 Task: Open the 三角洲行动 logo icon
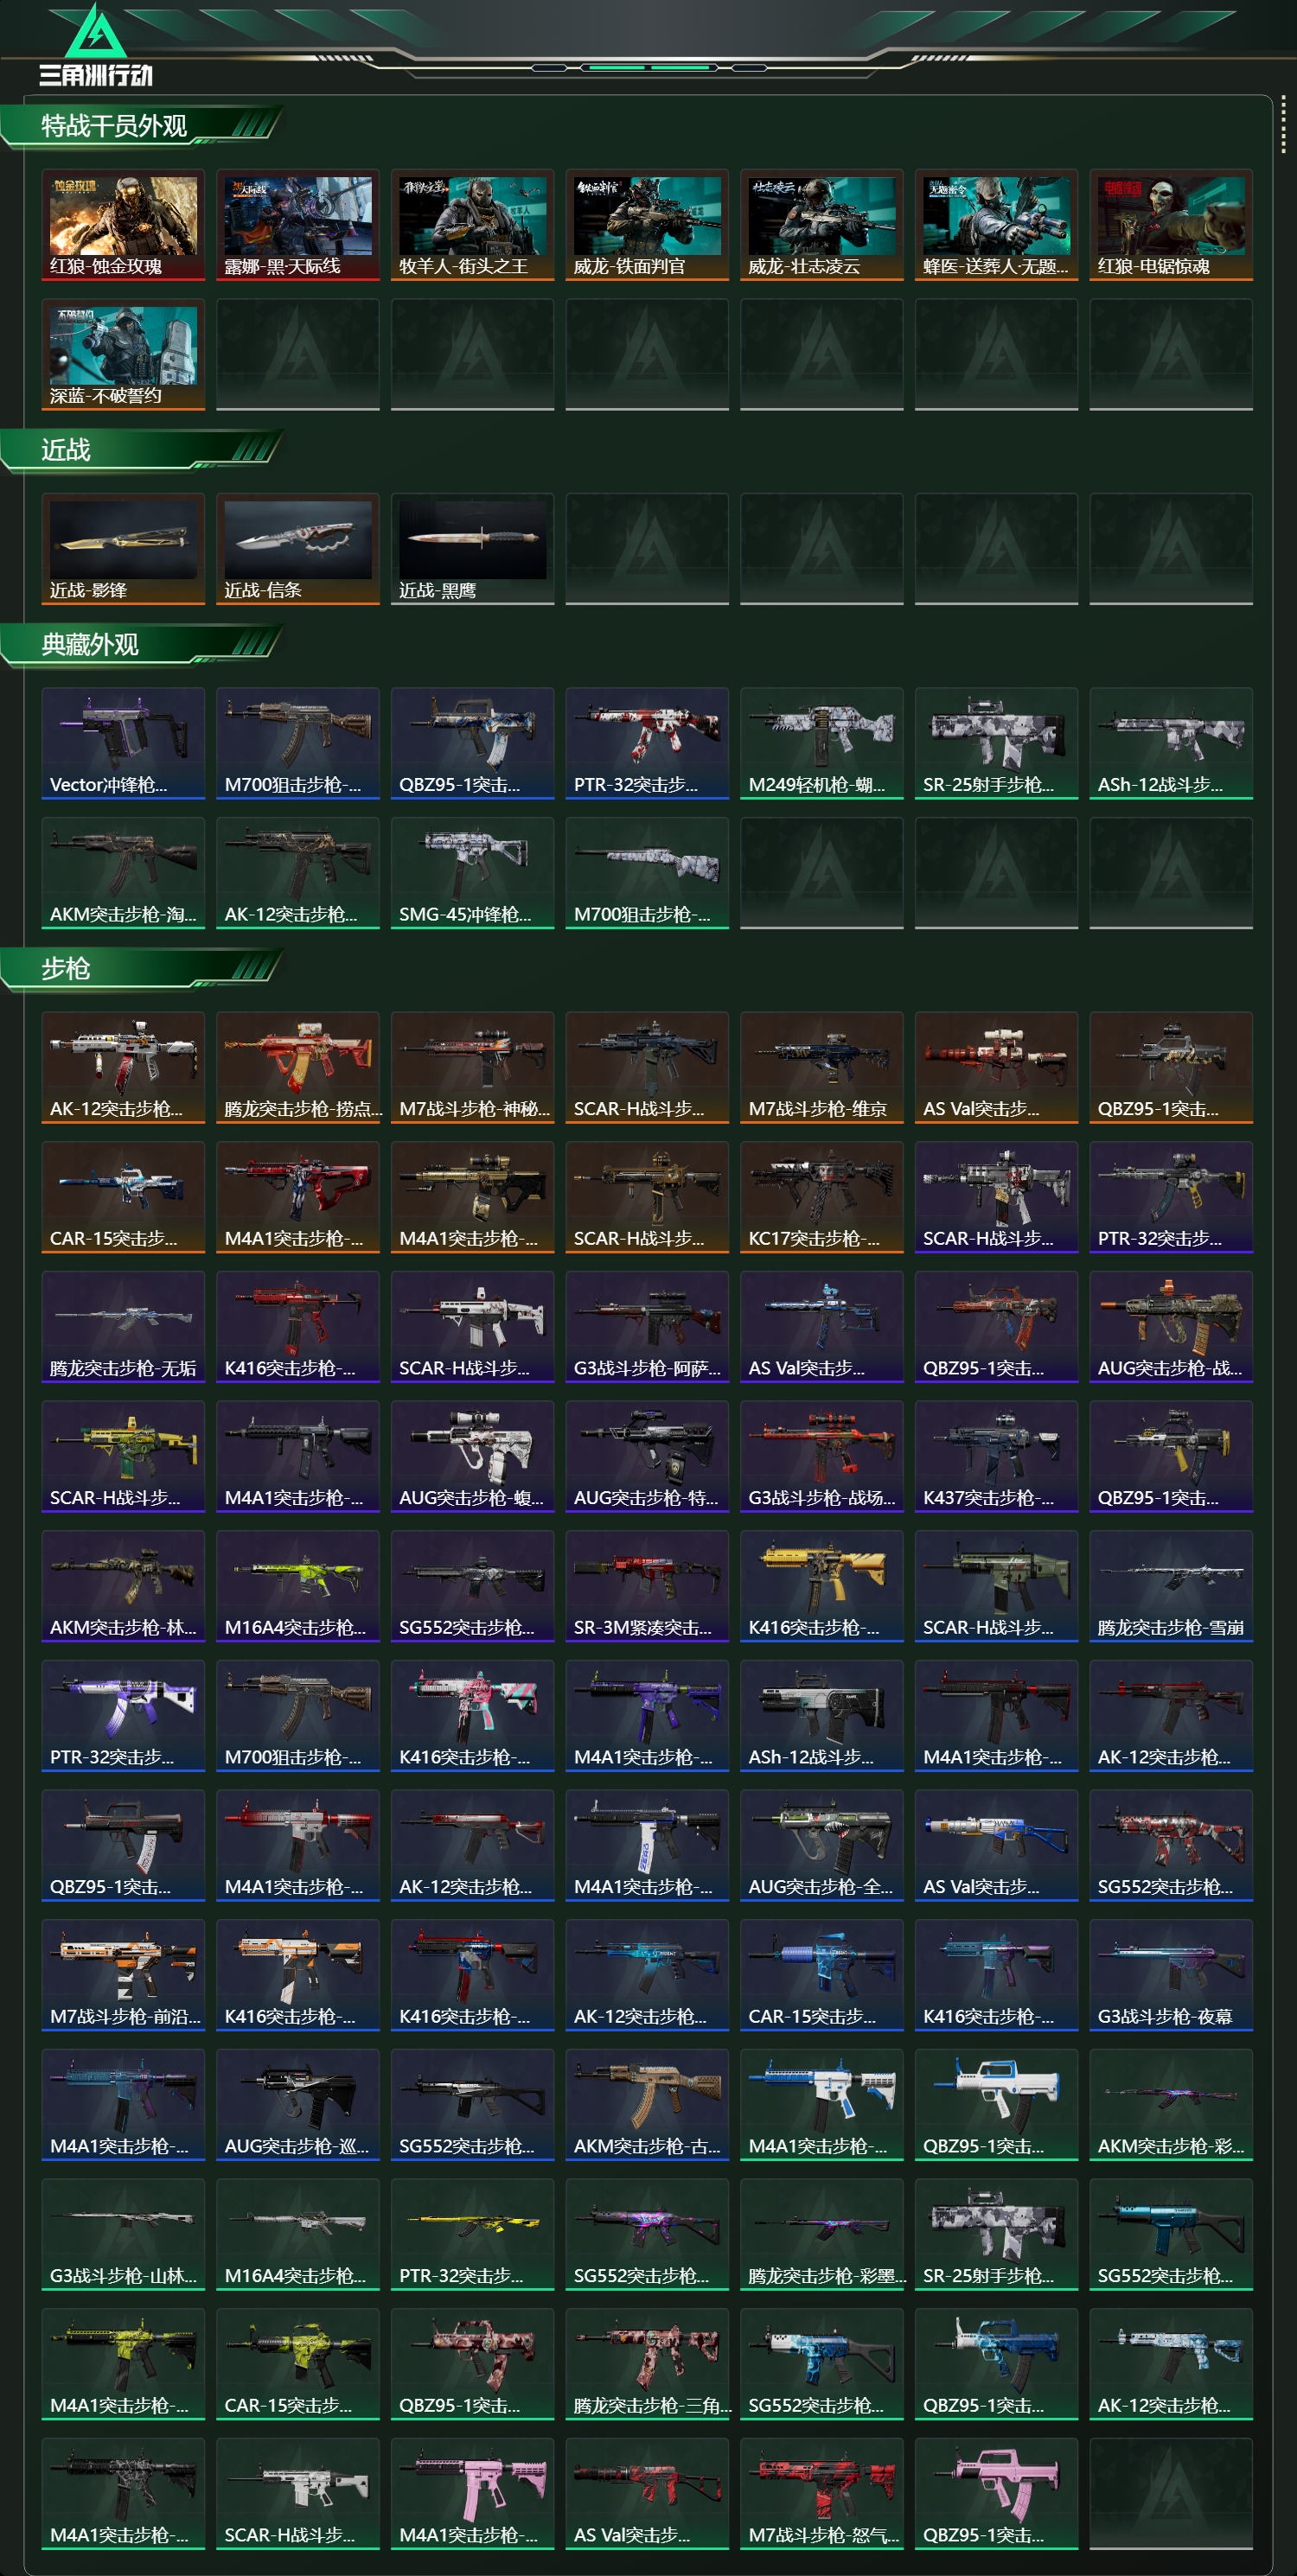95,45
